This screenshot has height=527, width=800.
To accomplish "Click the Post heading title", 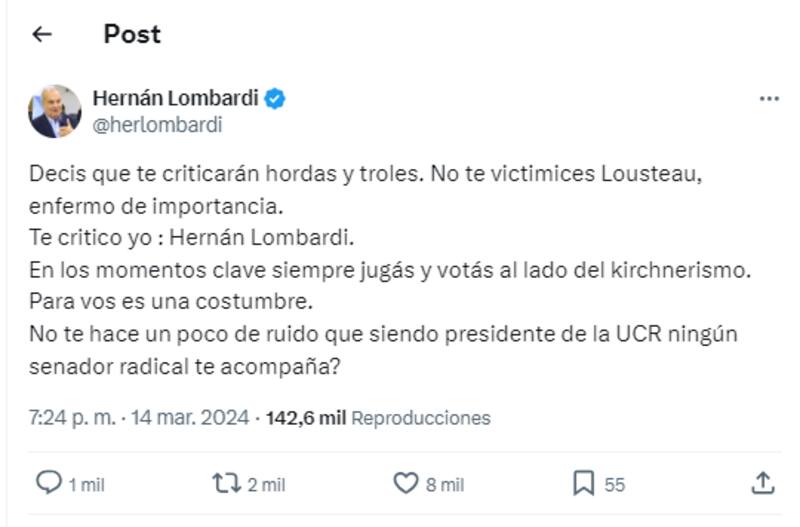I will tap(132, 34).
